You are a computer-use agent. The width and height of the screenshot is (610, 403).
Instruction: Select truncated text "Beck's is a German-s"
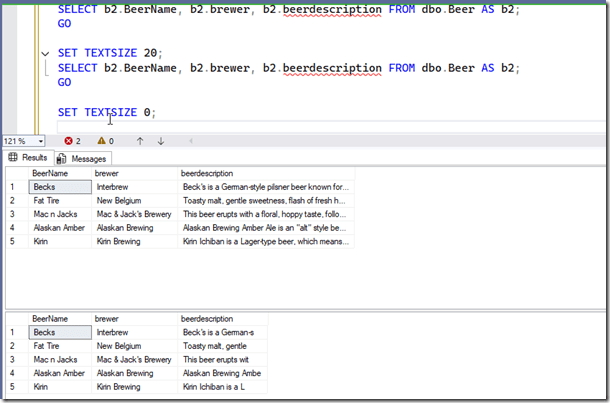[x=223, y=333]
